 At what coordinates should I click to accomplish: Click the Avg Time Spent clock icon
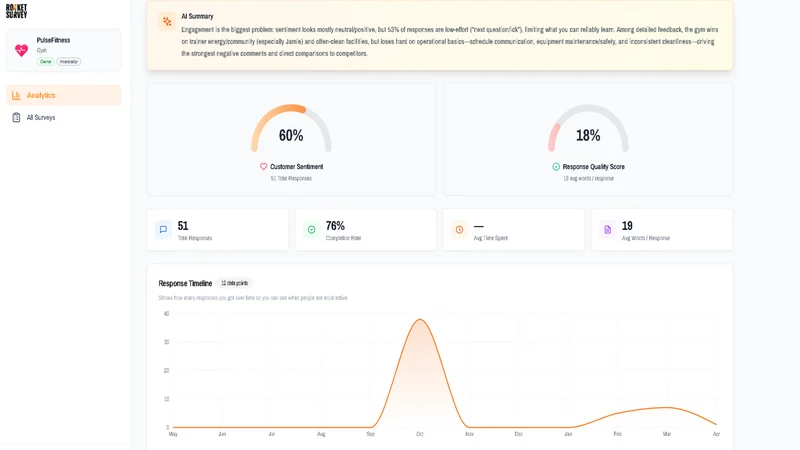pyautogui.click(x=459, y=230)
